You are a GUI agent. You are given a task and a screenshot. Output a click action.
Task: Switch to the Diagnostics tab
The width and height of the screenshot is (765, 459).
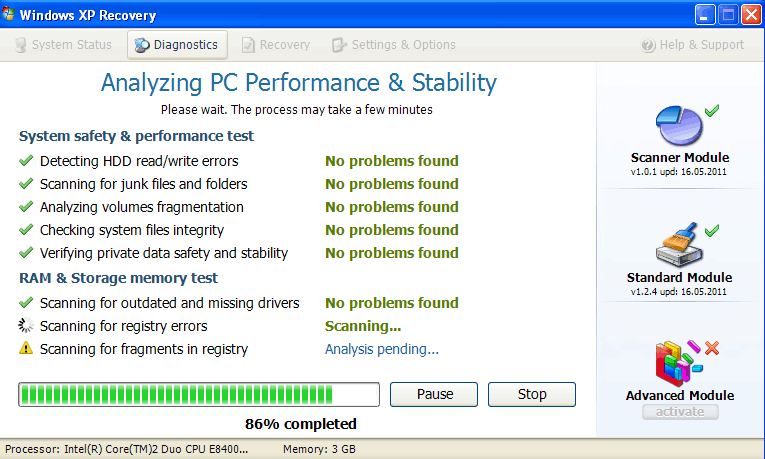tap(177, 45)
